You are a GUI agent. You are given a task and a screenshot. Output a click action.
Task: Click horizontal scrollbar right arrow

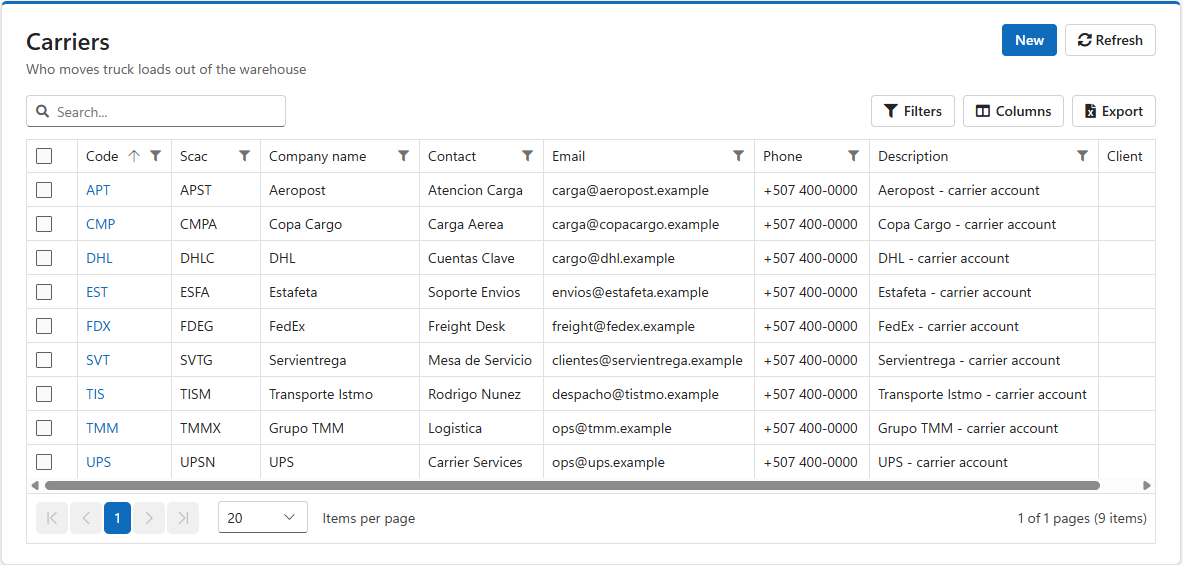pyautogui.click(x=1147, y=486)
